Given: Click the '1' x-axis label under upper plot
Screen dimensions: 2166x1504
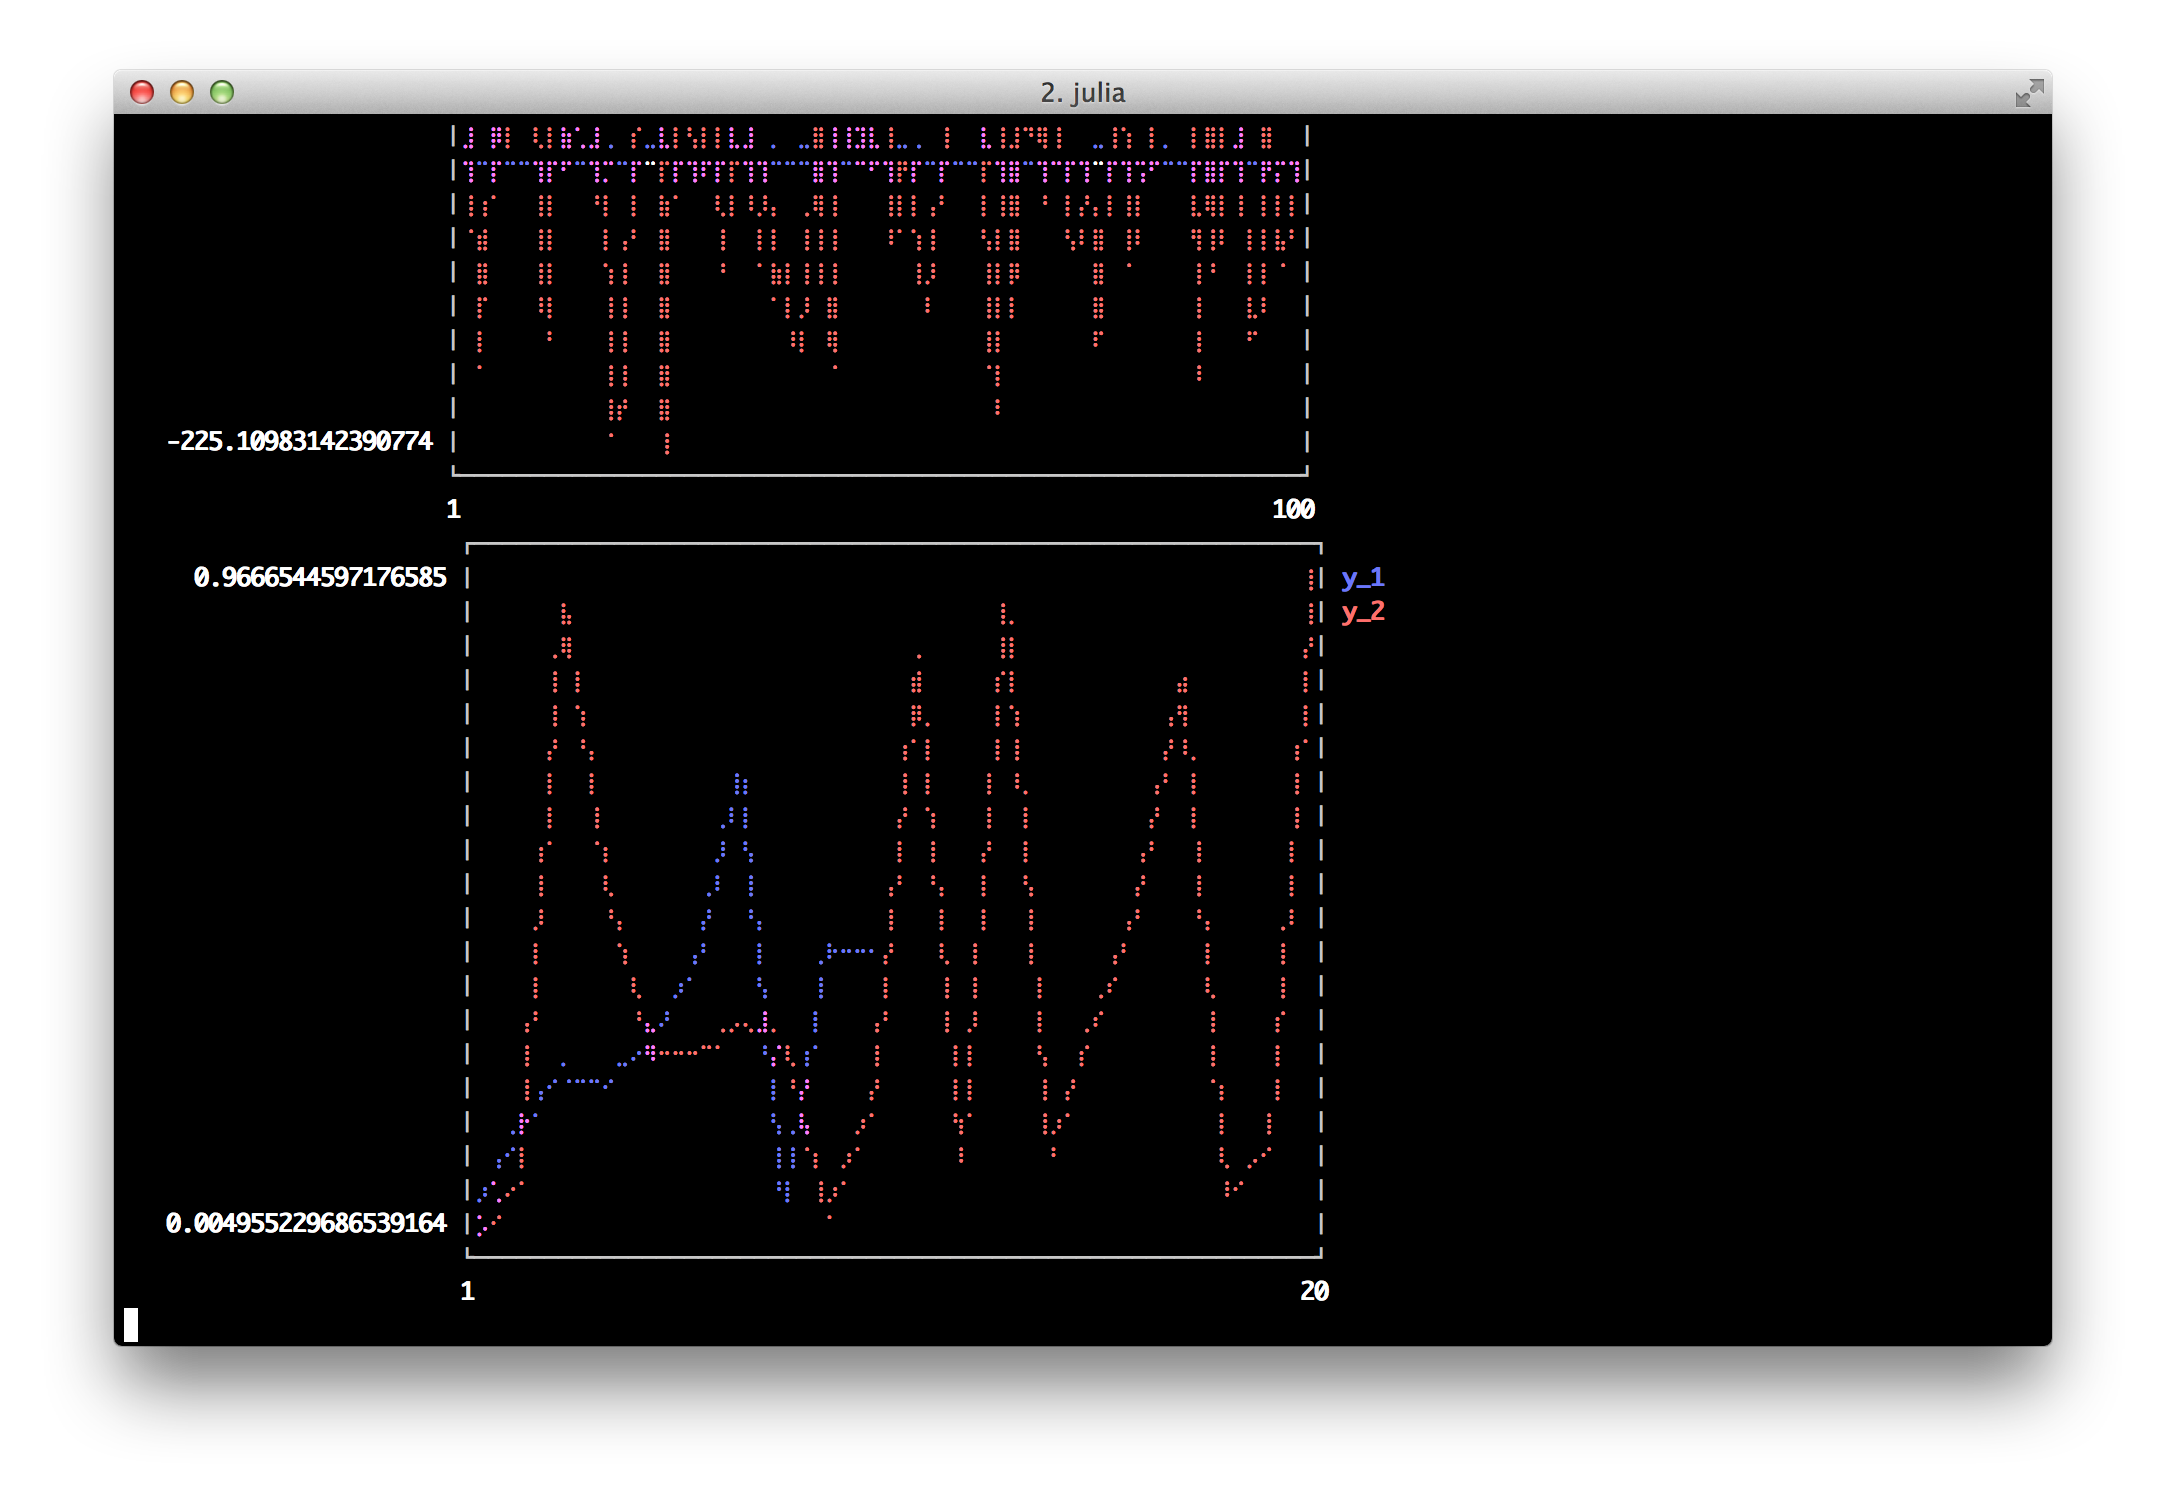Looking at the screenshot, I should (453, 509).
